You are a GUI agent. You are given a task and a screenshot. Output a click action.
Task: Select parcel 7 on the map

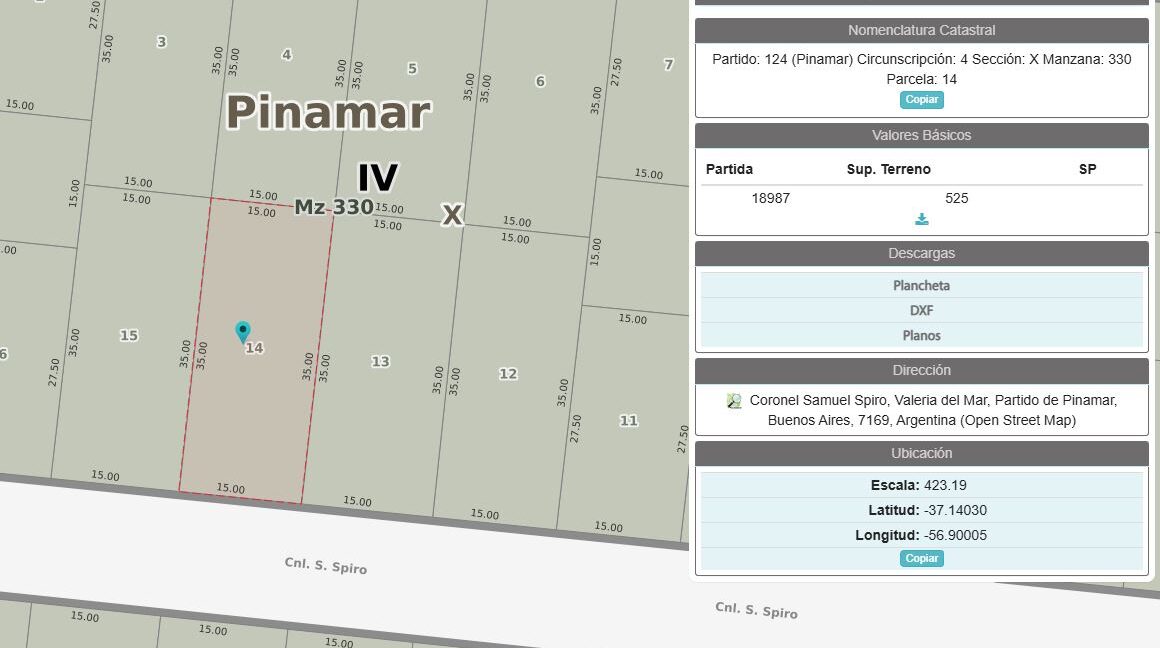click(669, 64)
